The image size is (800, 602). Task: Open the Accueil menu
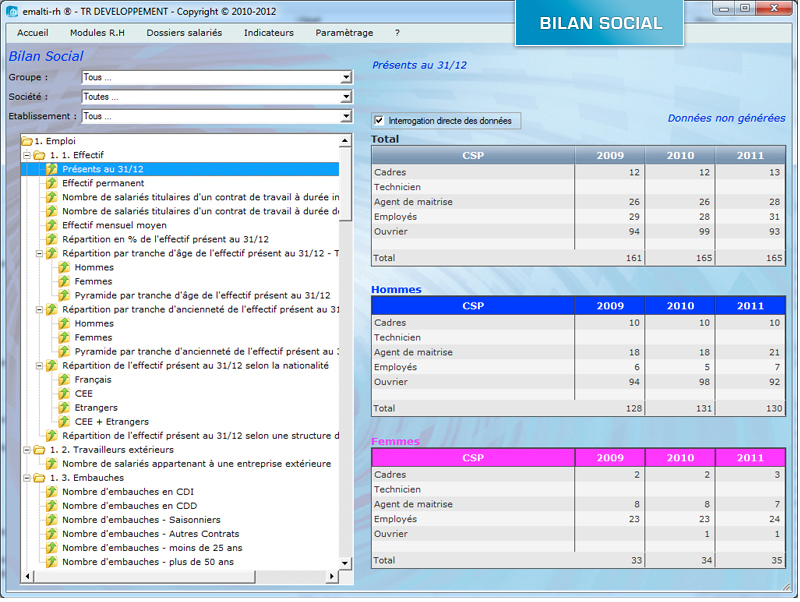(x=33, y=33)
